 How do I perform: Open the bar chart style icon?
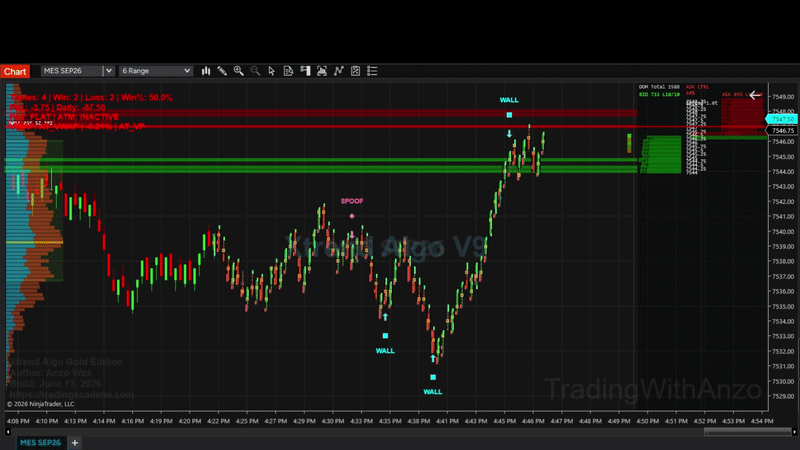[206, 71]
